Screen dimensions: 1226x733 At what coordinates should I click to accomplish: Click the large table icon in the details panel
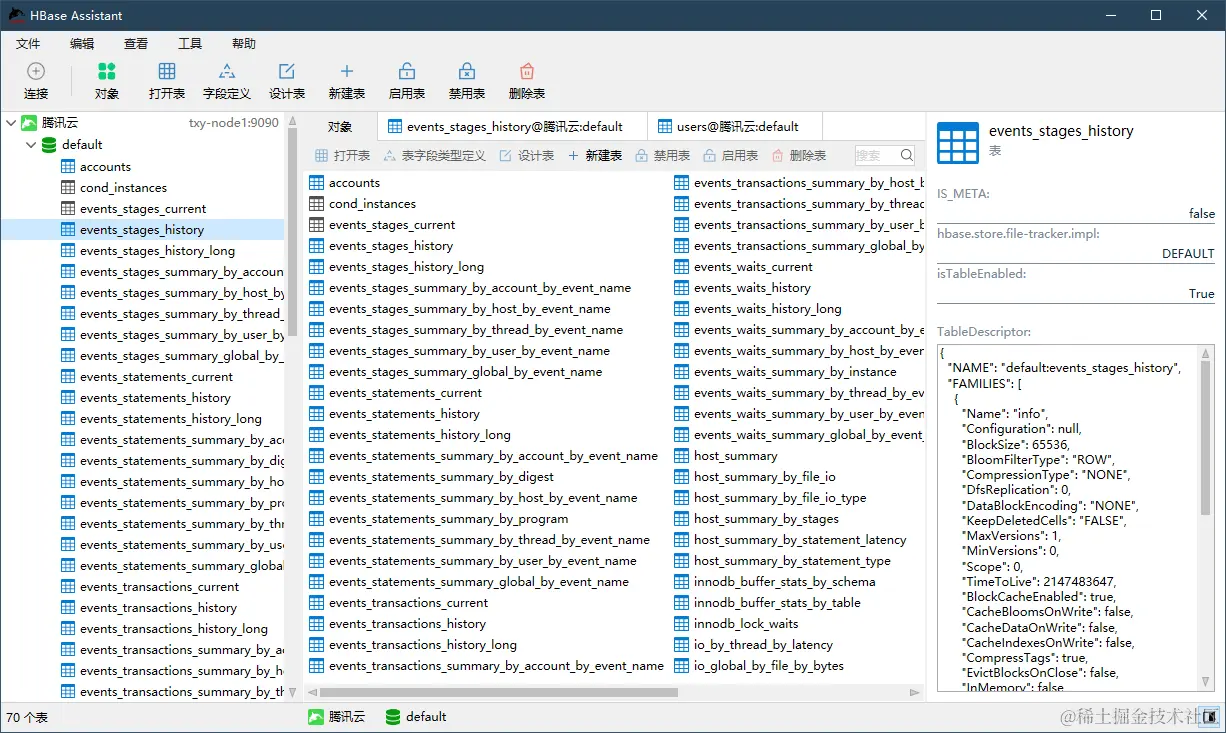click(958, 143)
